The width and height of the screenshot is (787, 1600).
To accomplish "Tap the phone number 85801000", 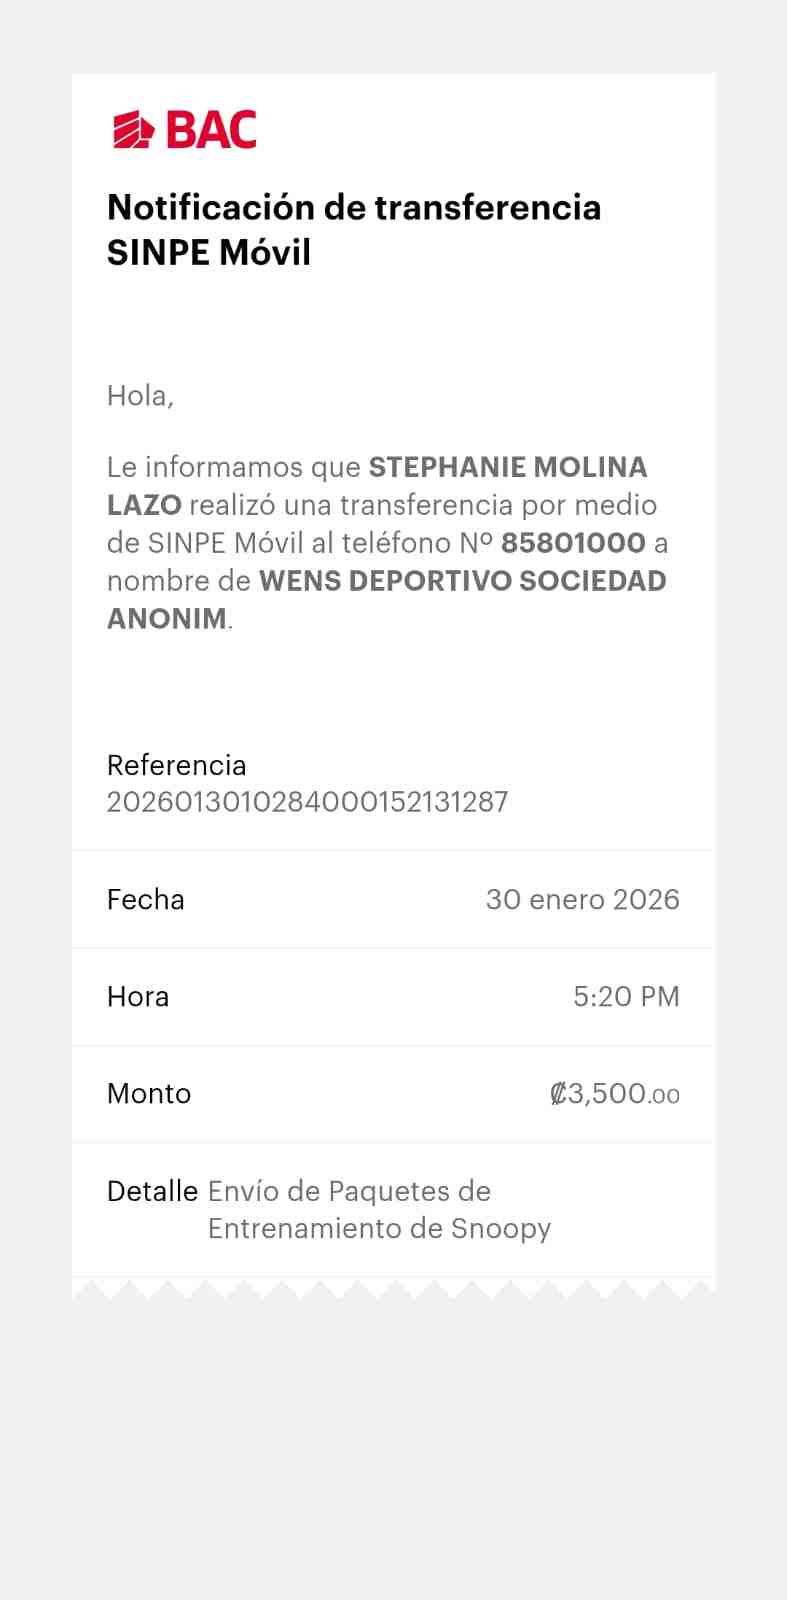I will point(573,543).
